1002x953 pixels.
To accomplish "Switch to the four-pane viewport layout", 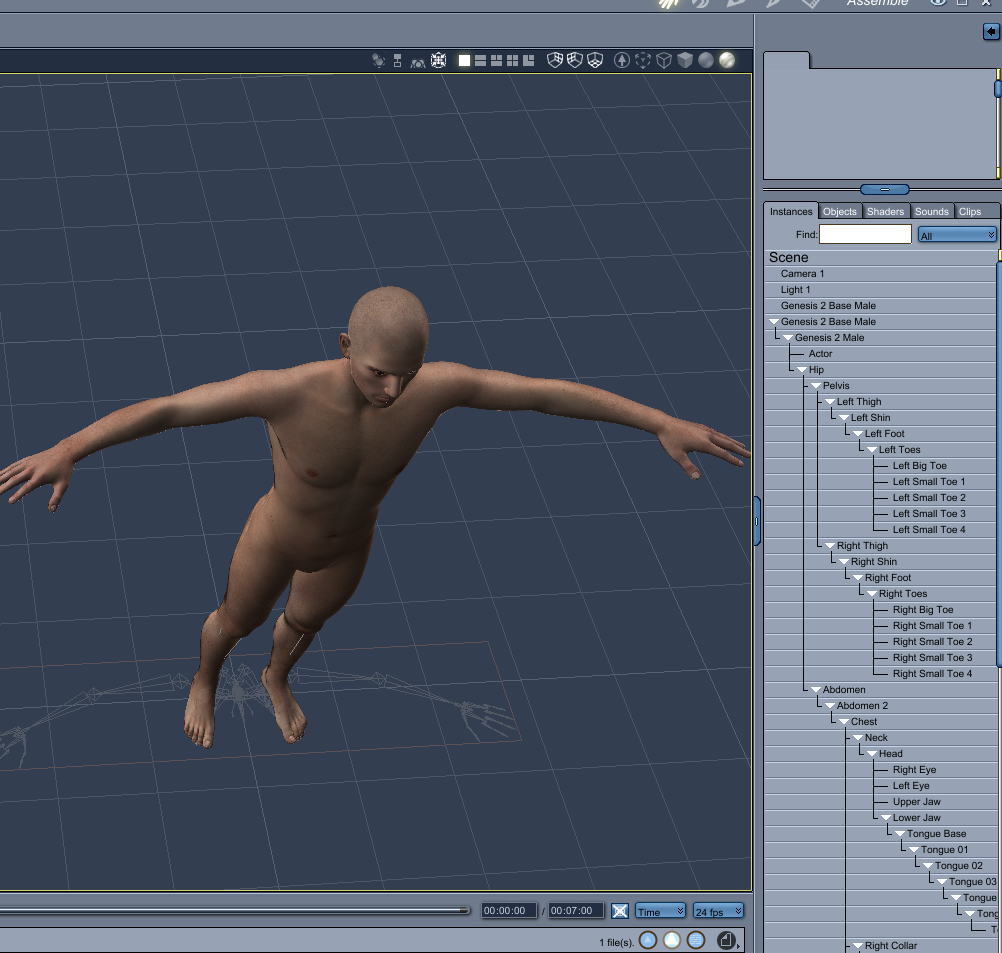I will 512,61.
